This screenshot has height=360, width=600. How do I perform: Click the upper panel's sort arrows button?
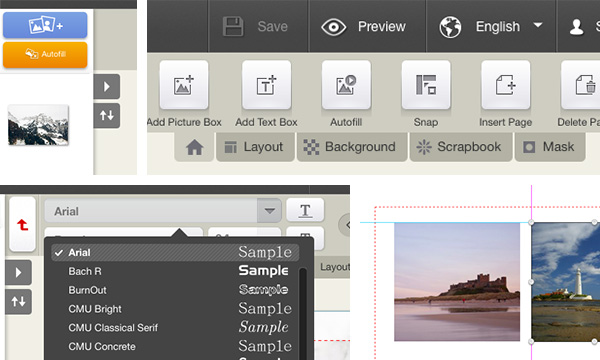tap(107, 116)
